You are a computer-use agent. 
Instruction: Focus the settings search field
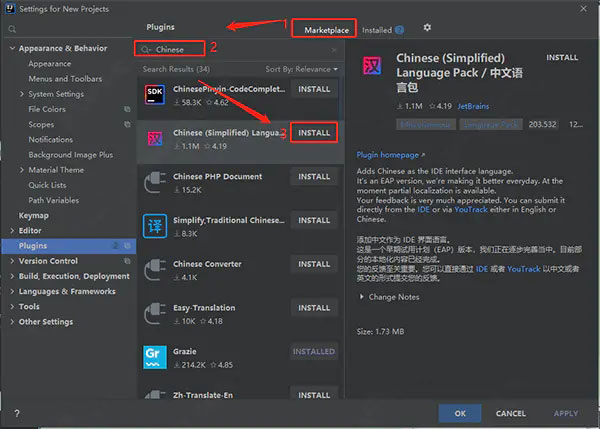(69, 29)
